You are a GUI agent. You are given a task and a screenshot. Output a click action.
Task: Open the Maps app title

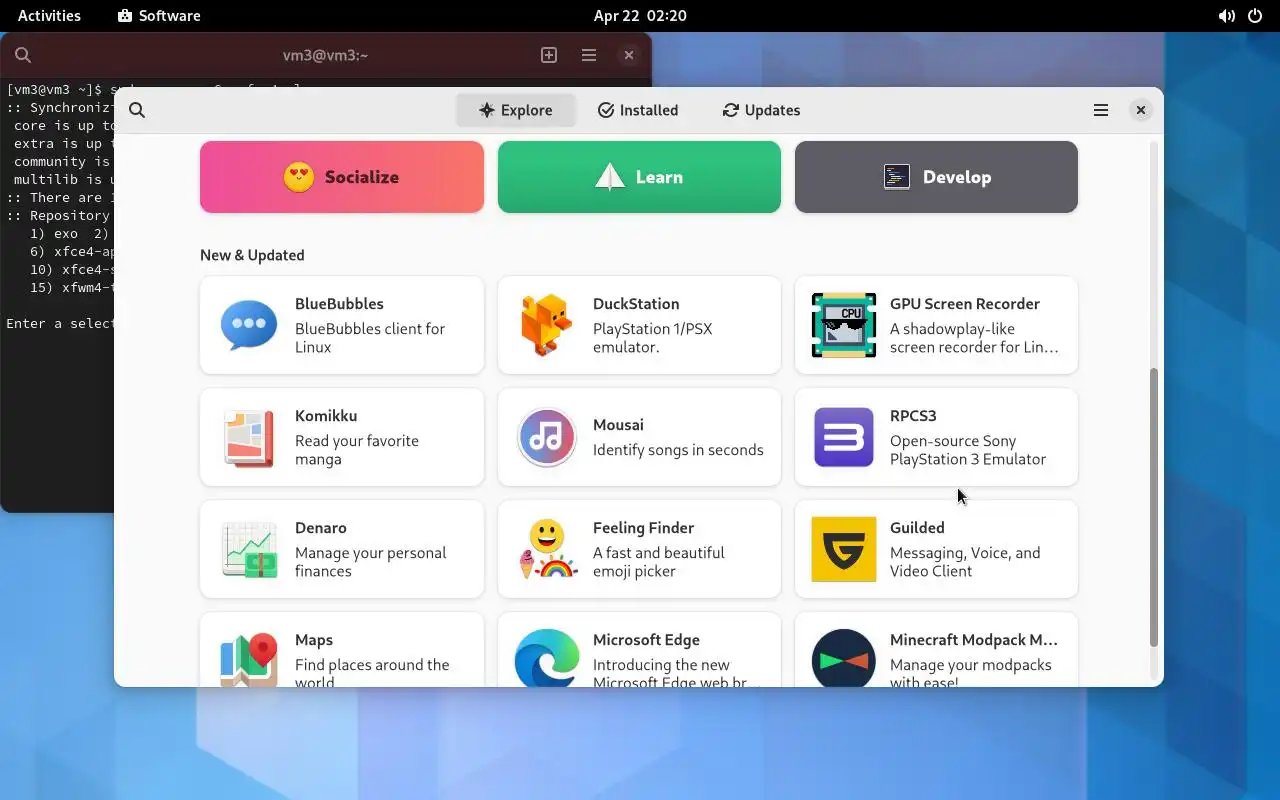(314, 640)
